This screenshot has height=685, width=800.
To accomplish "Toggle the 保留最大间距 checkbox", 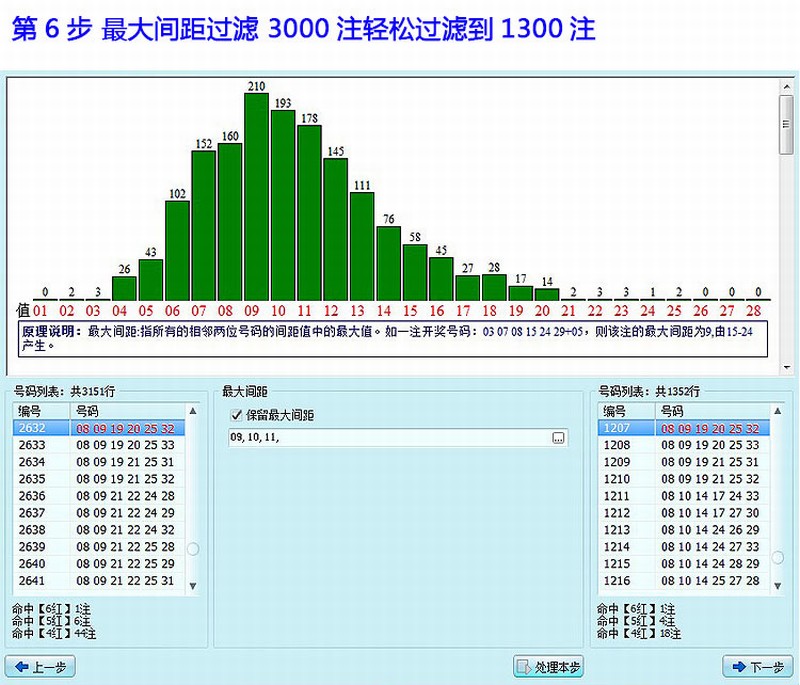I will [237, 415].
